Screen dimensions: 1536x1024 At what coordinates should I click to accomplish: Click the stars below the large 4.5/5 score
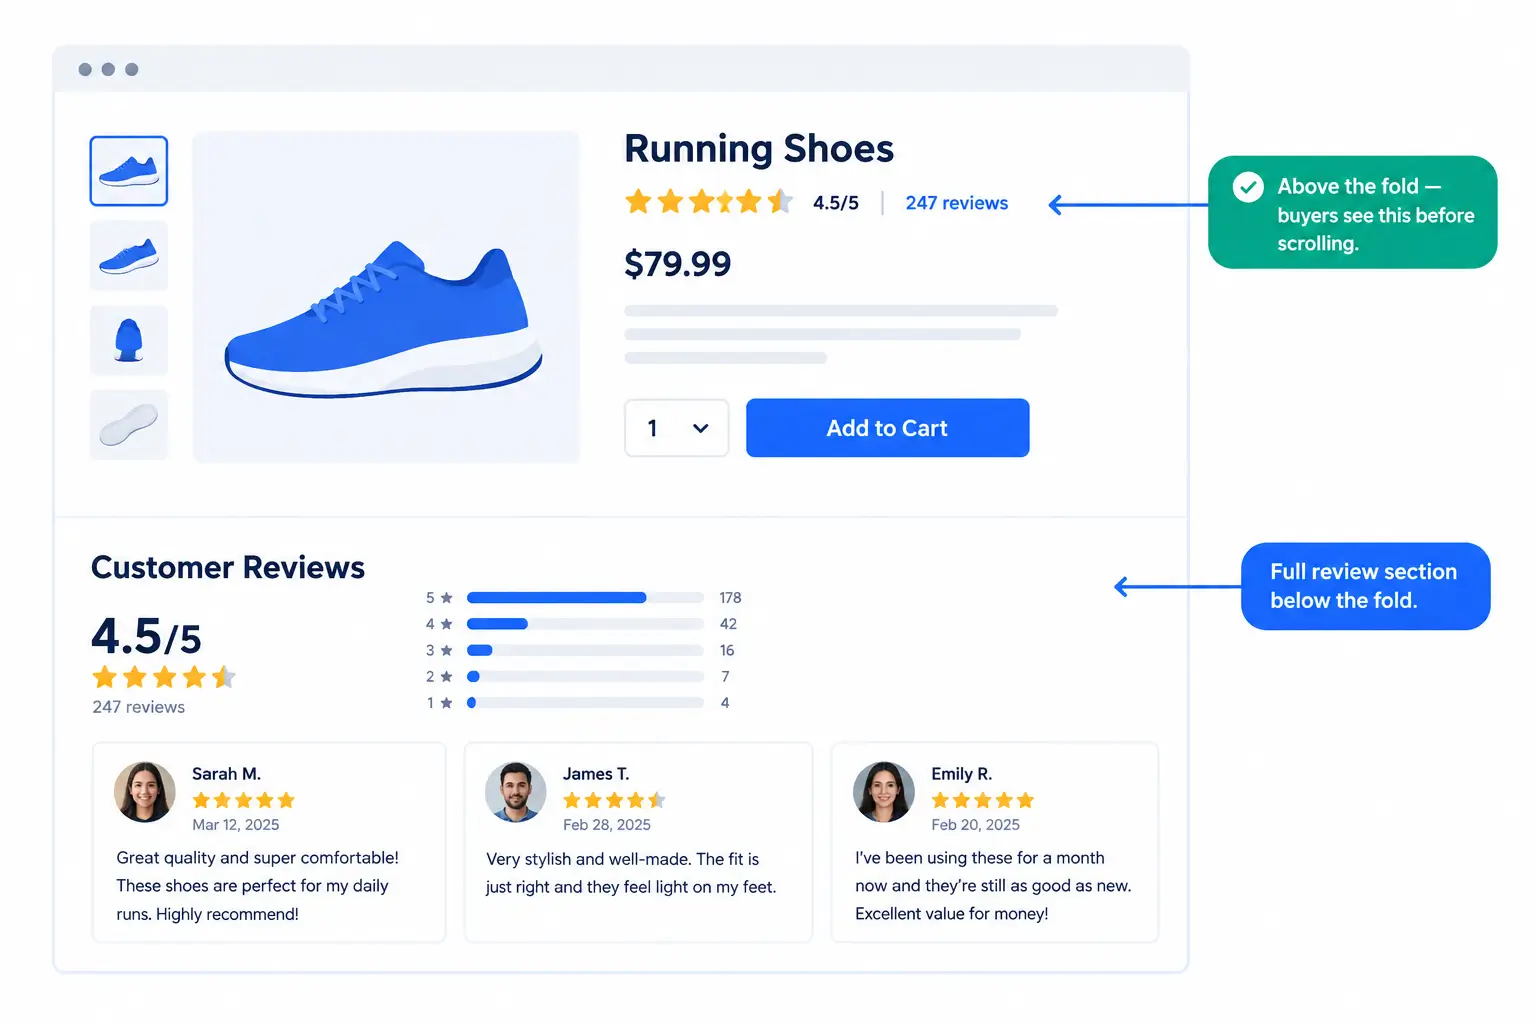[164, 677]
